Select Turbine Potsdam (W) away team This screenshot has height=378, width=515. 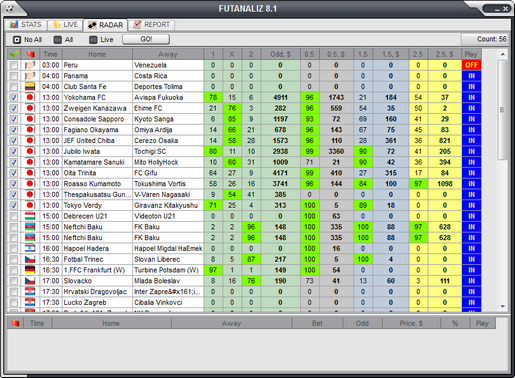(166, 270)
